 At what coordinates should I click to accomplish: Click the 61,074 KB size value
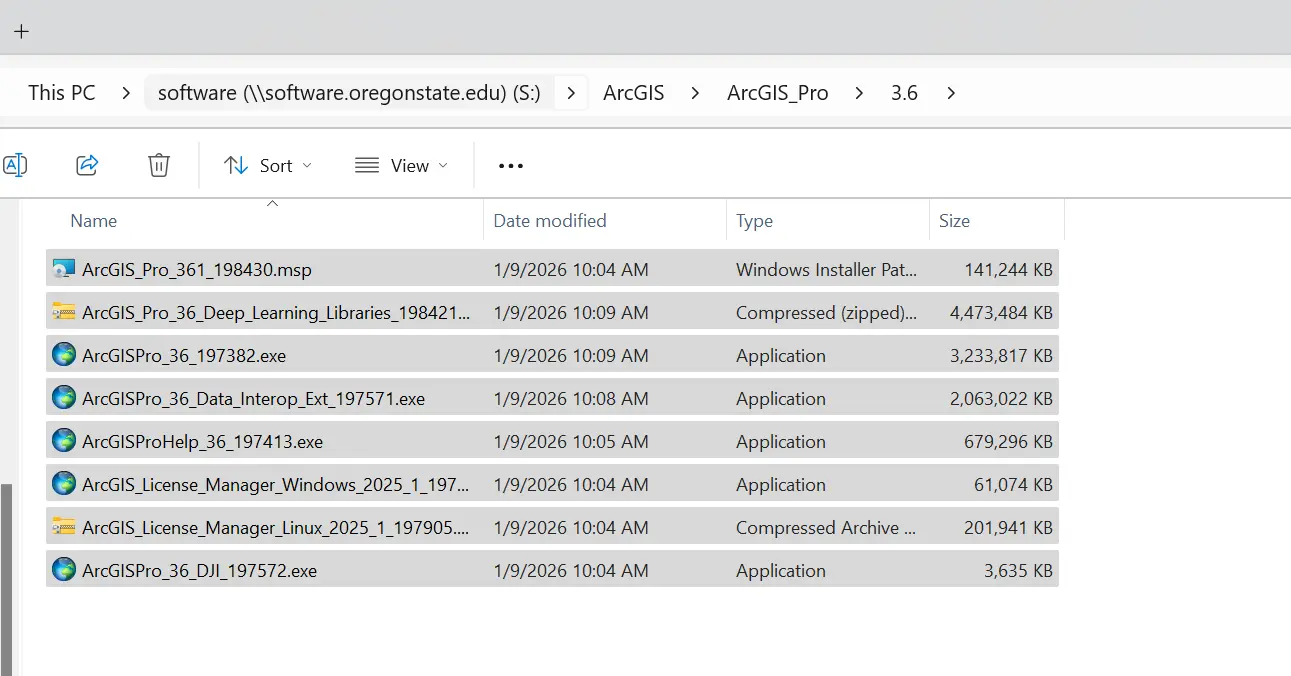click(1013, 484)
